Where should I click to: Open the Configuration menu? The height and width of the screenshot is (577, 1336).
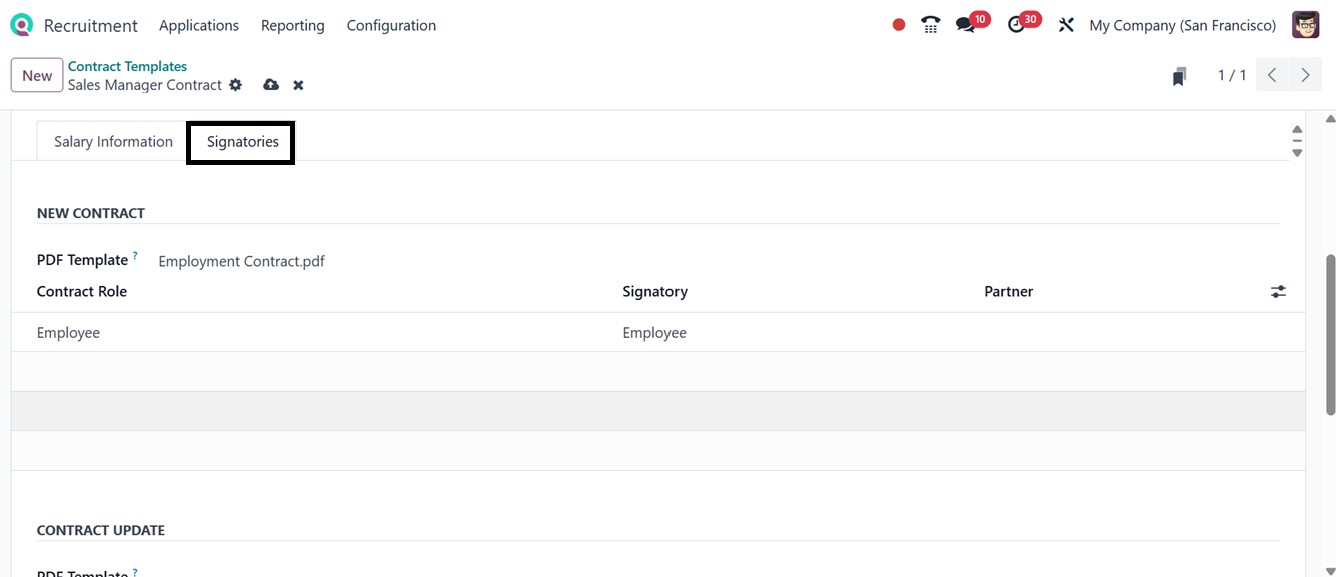(391, 25)
